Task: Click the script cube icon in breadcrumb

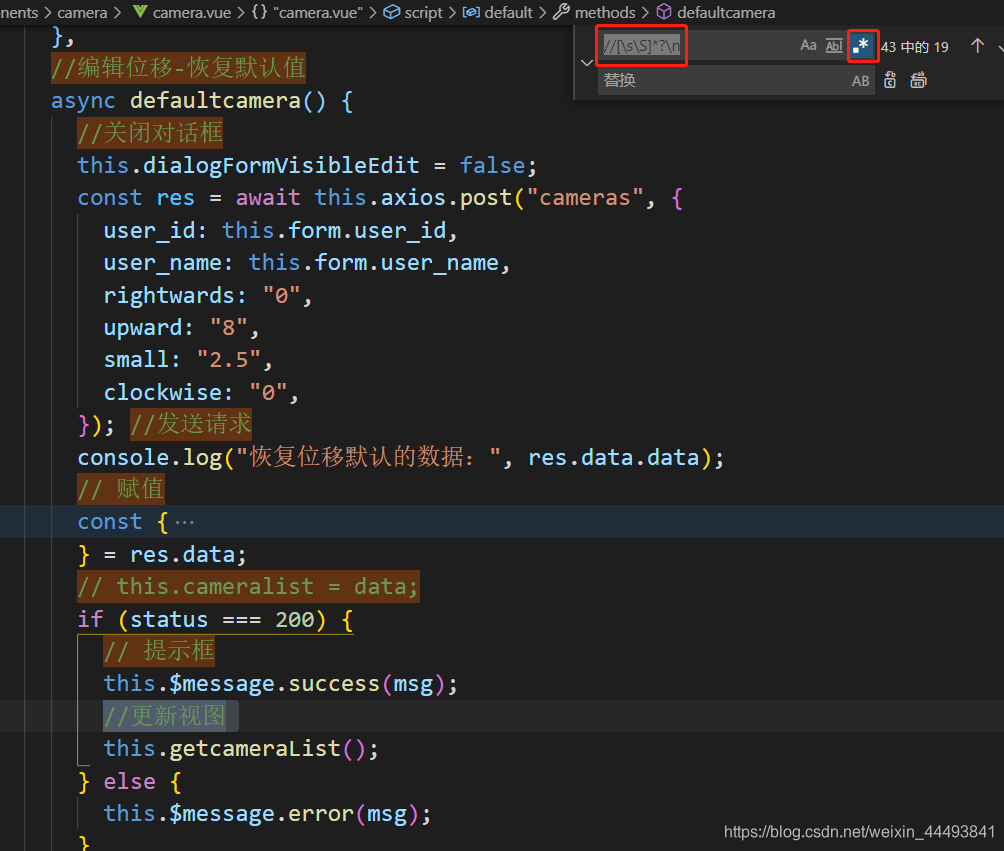Action: tap(391, 12)
